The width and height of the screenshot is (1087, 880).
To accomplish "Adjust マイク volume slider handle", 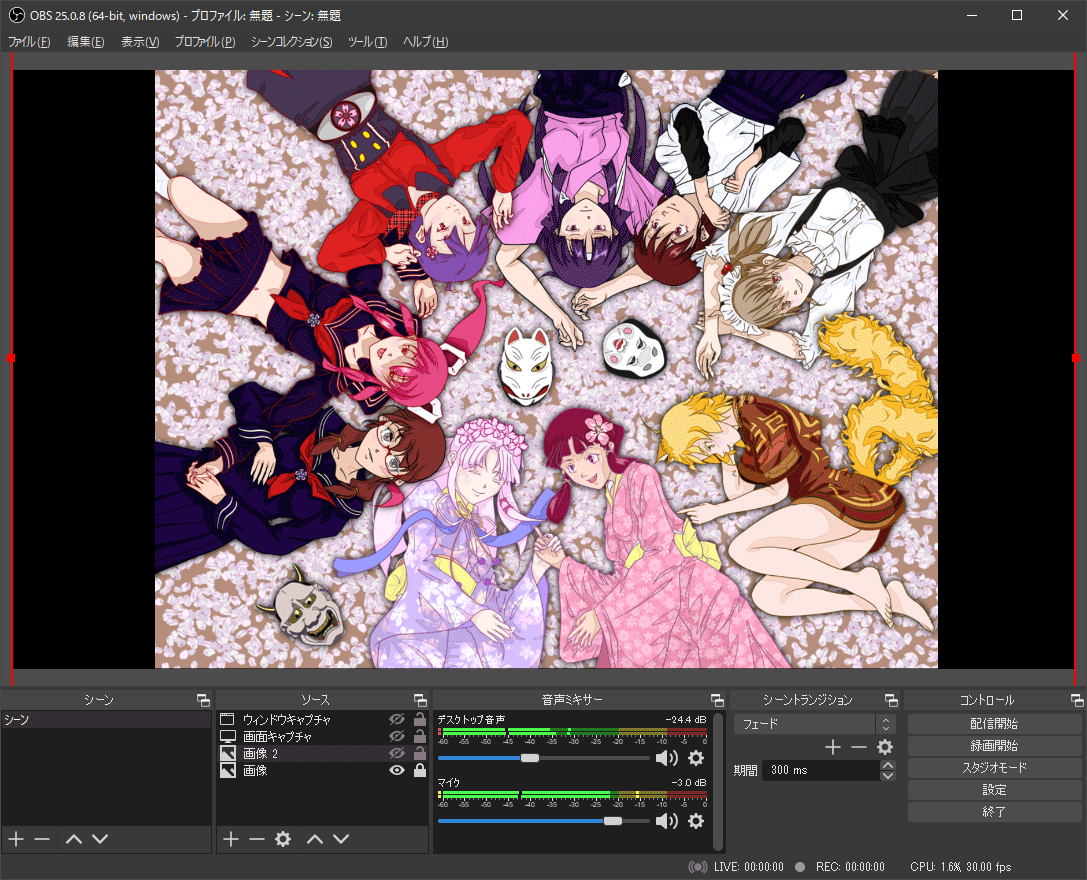I will click(x=613, y=821).
